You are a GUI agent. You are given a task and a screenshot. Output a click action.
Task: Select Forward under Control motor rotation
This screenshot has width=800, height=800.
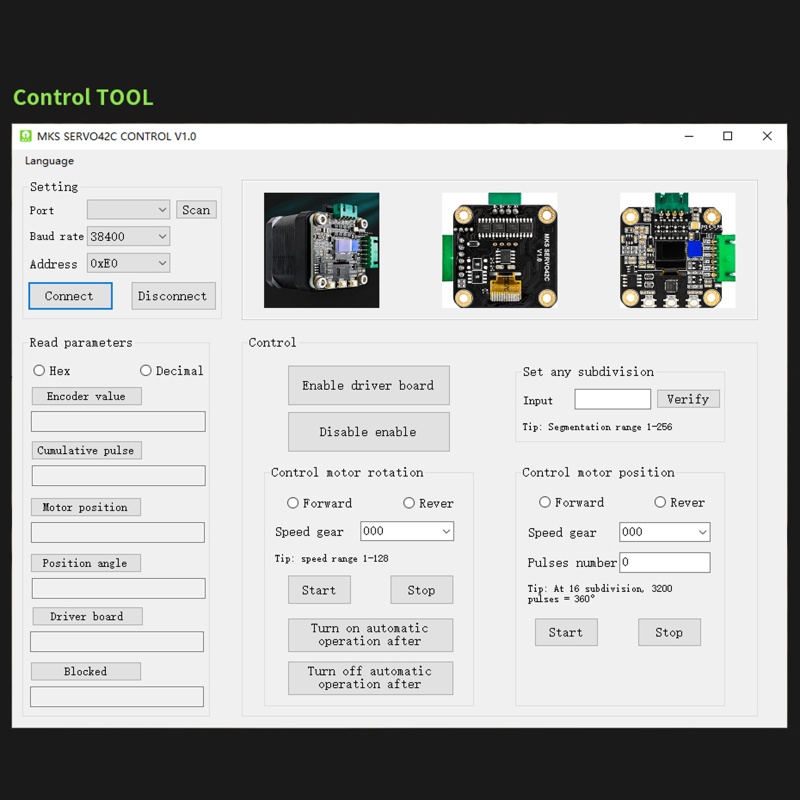click(x=292, y=502)
